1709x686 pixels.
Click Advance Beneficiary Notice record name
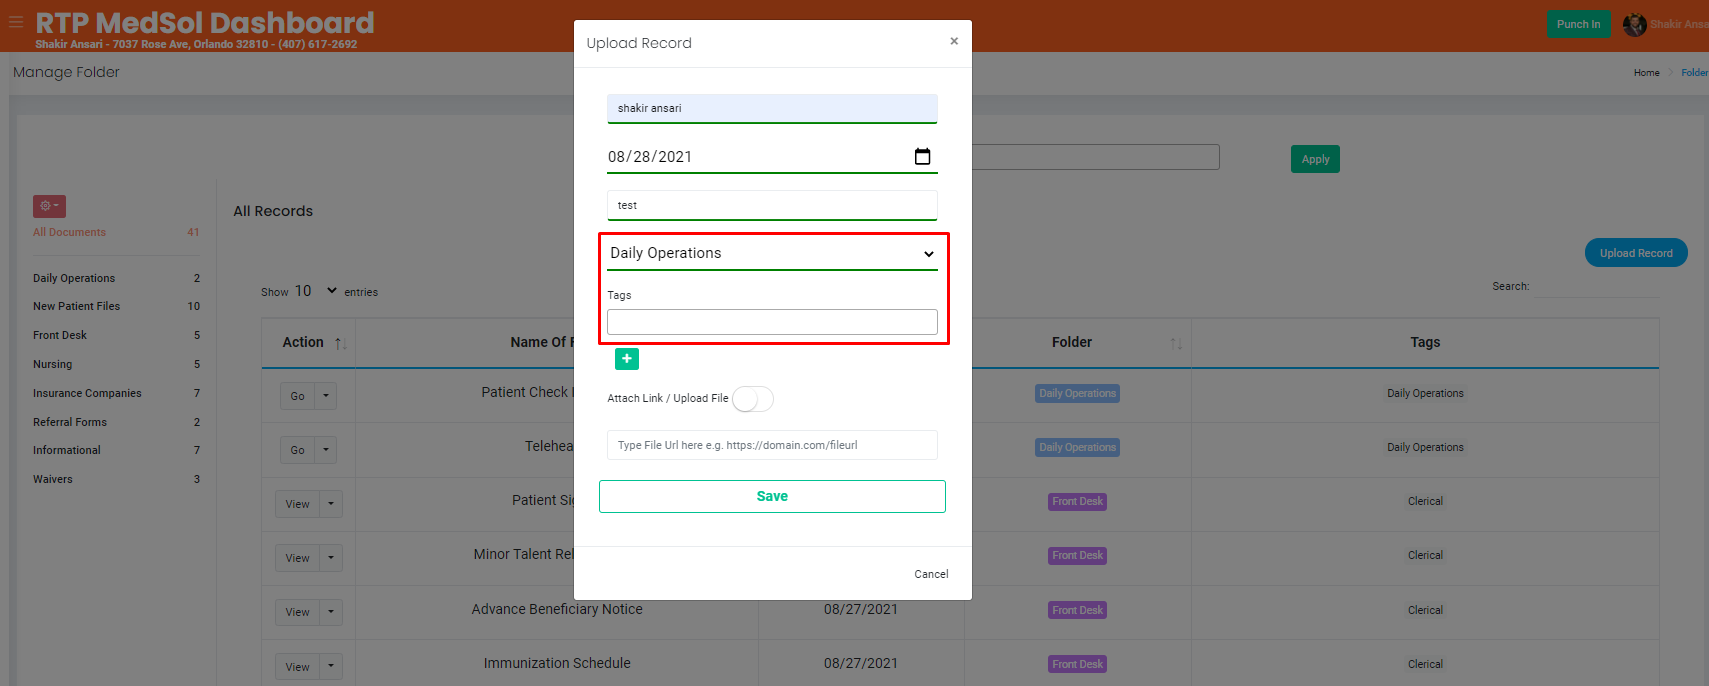557,609
